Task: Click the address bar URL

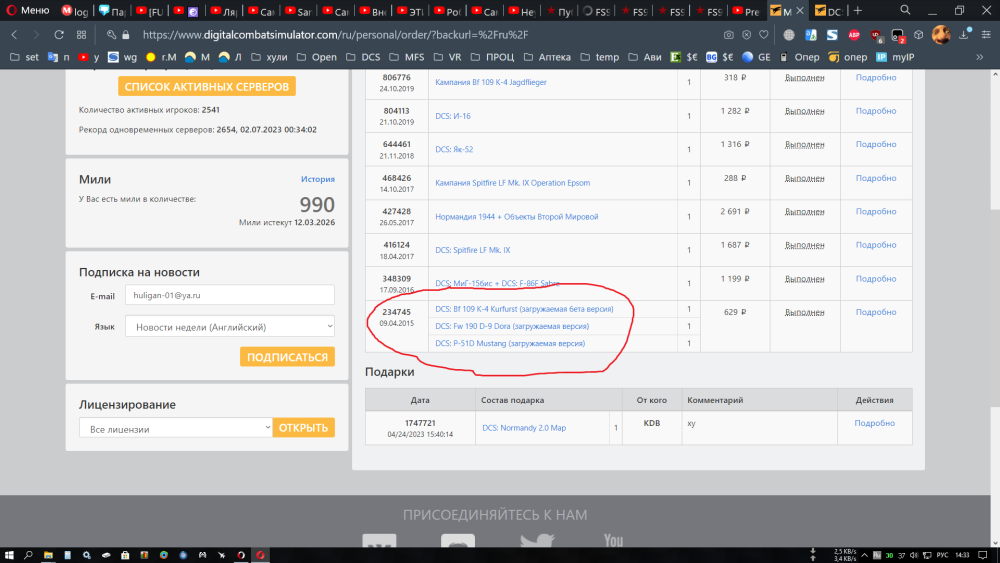Action: pos(335,35)
